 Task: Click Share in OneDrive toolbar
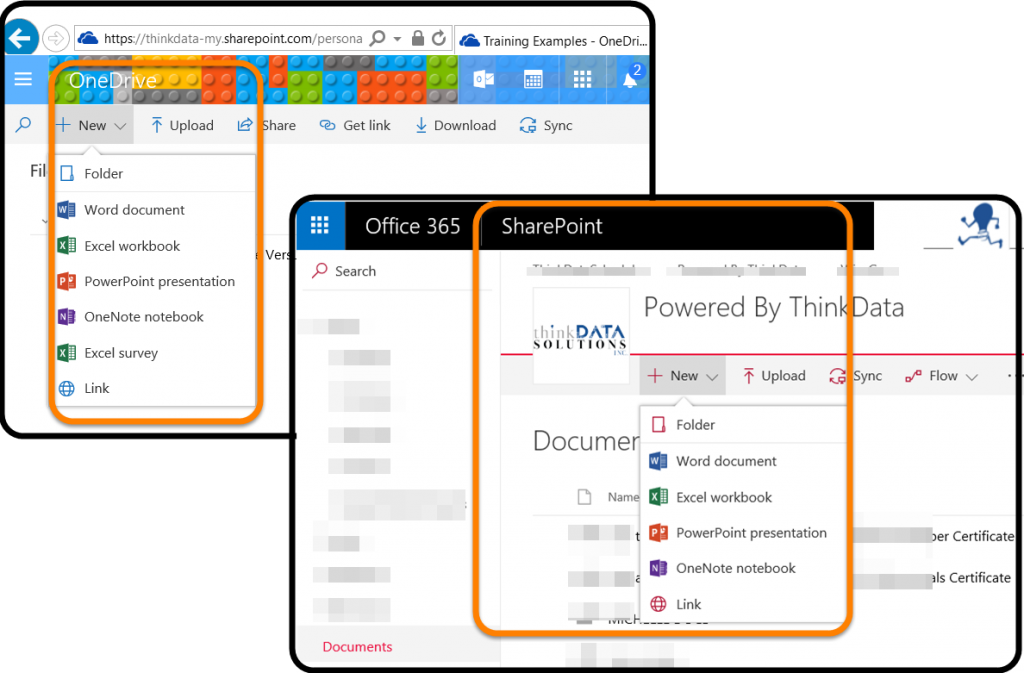[266, 125]
